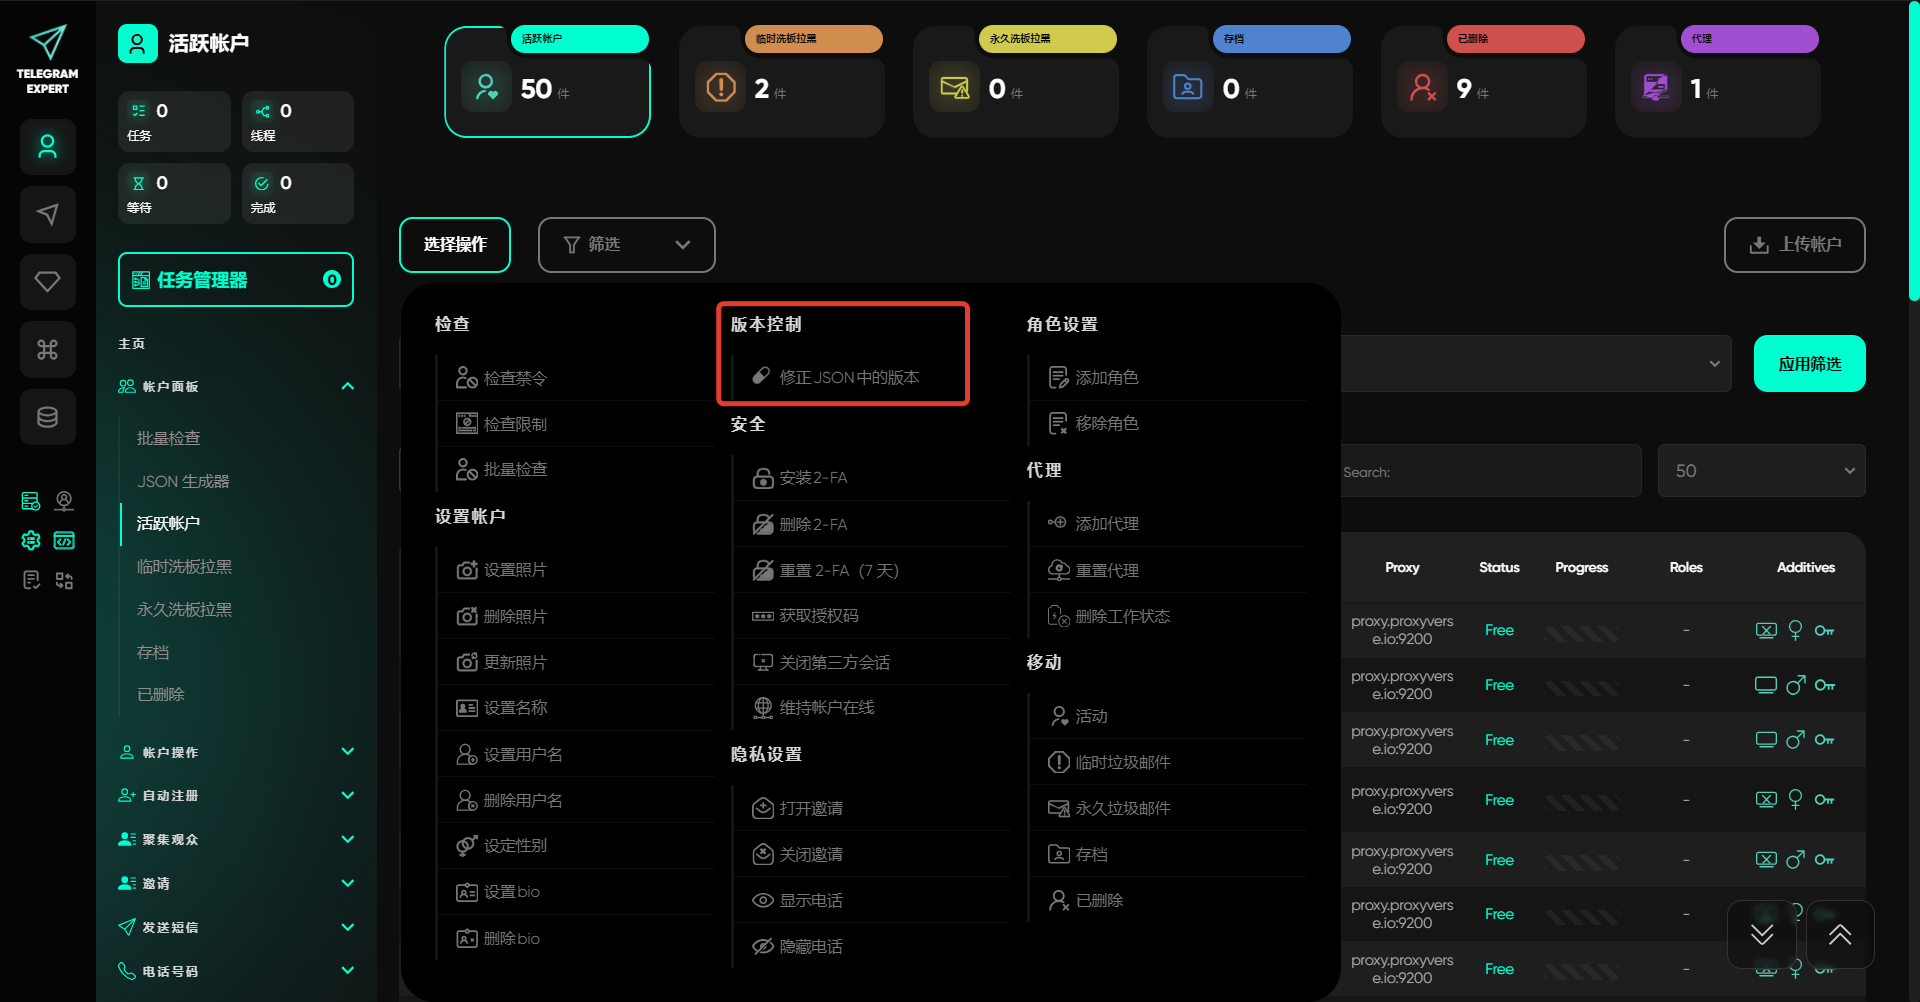Click the paper plane icon in left sidebar

pyautogui.click(x=47, y=214)
